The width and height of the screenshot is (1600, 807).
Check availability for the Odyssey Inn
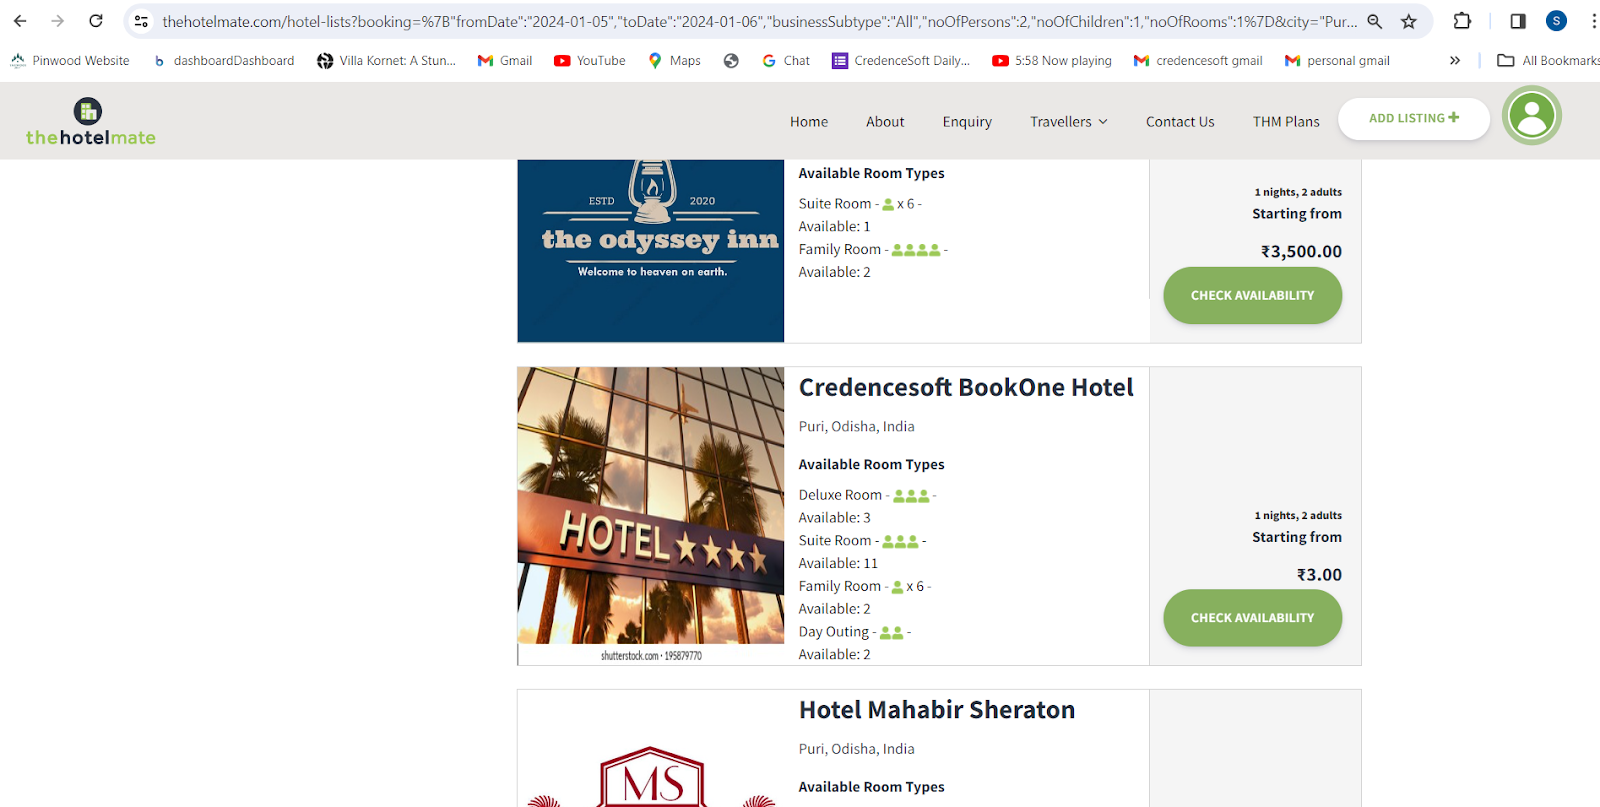click(x=1252, y=295)
